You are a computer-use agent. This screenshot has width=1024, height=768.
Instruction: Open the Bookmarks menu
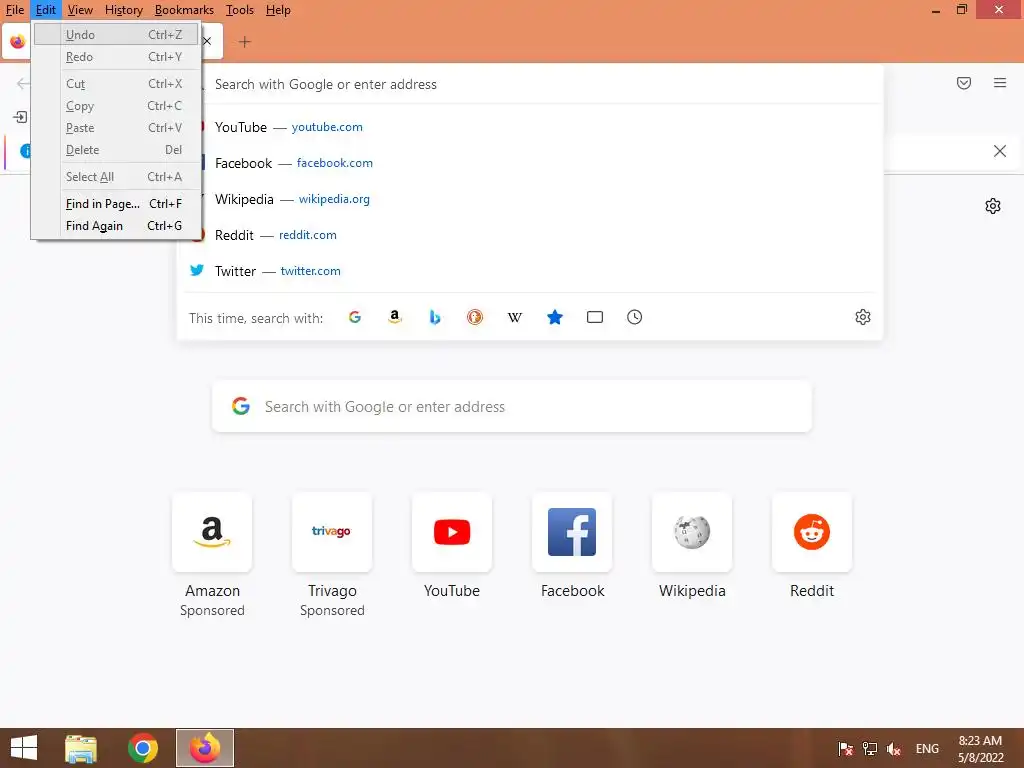click(x=184, y=10)
